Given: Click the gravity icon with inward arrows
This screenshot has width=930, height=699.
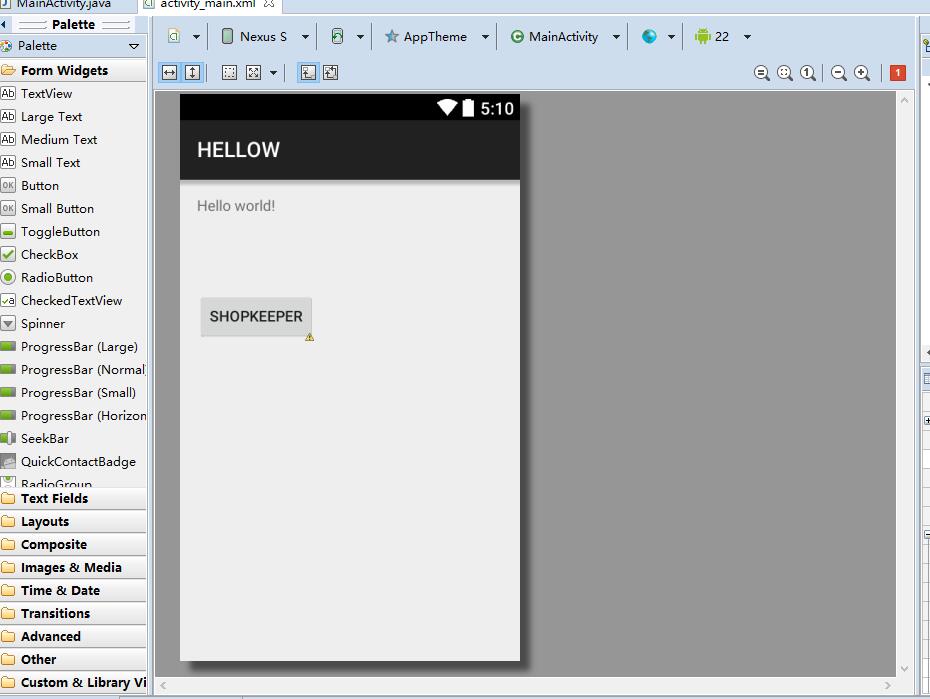Looking at the screenshot, I should (x=253, y=73).
